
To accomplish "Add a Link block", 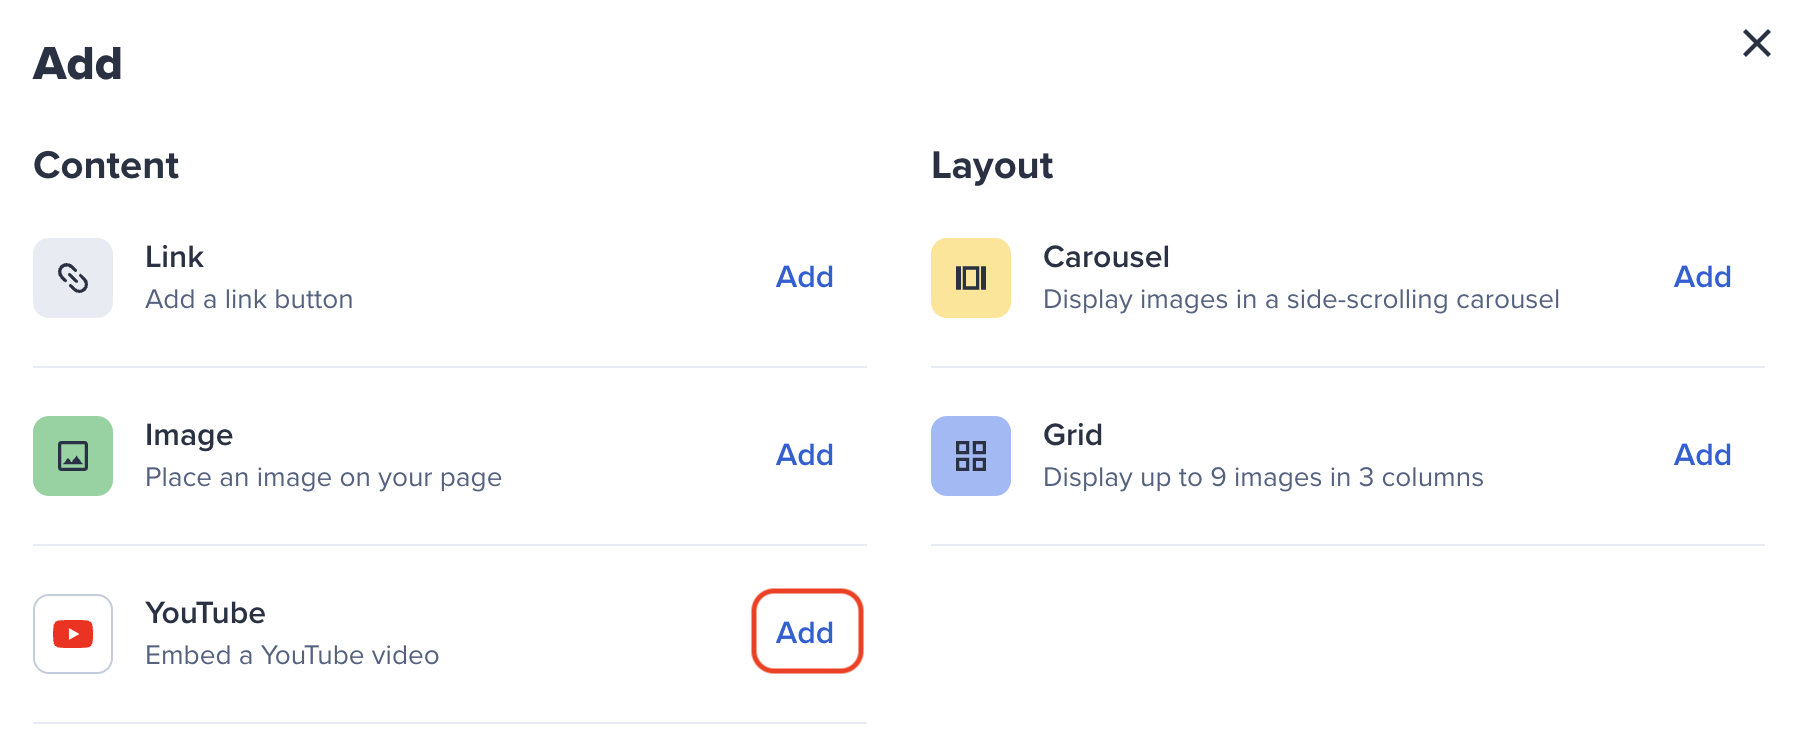I will click(x=805, y=277).
